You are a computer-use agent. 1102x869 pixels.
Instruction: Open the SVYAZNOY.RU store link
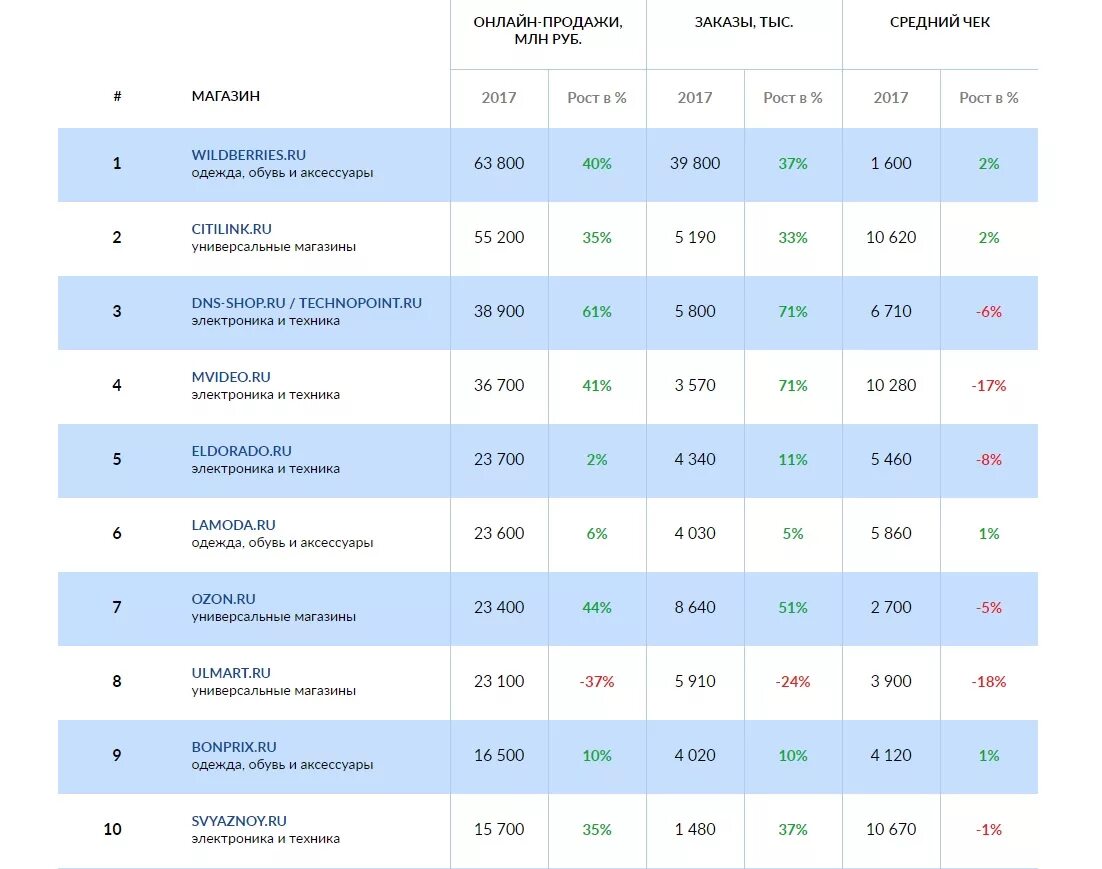pos(238,820)
